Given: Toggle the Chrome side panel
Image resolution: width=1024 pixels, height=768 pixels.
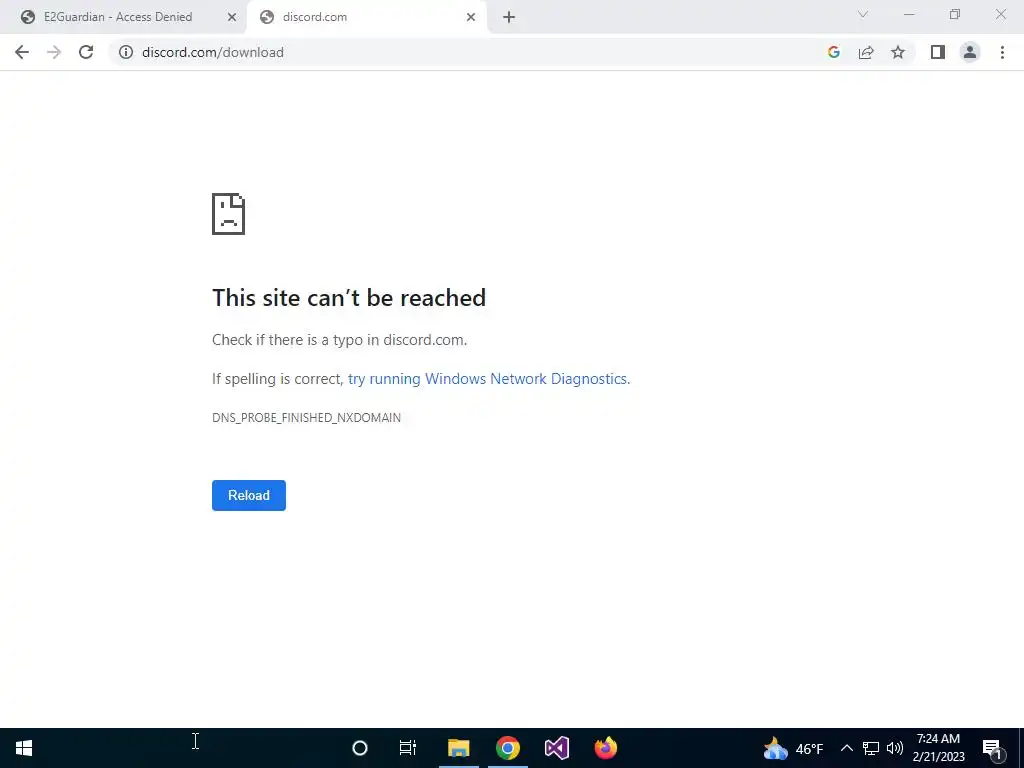Looking at the screenshot, I should [938, 52].
